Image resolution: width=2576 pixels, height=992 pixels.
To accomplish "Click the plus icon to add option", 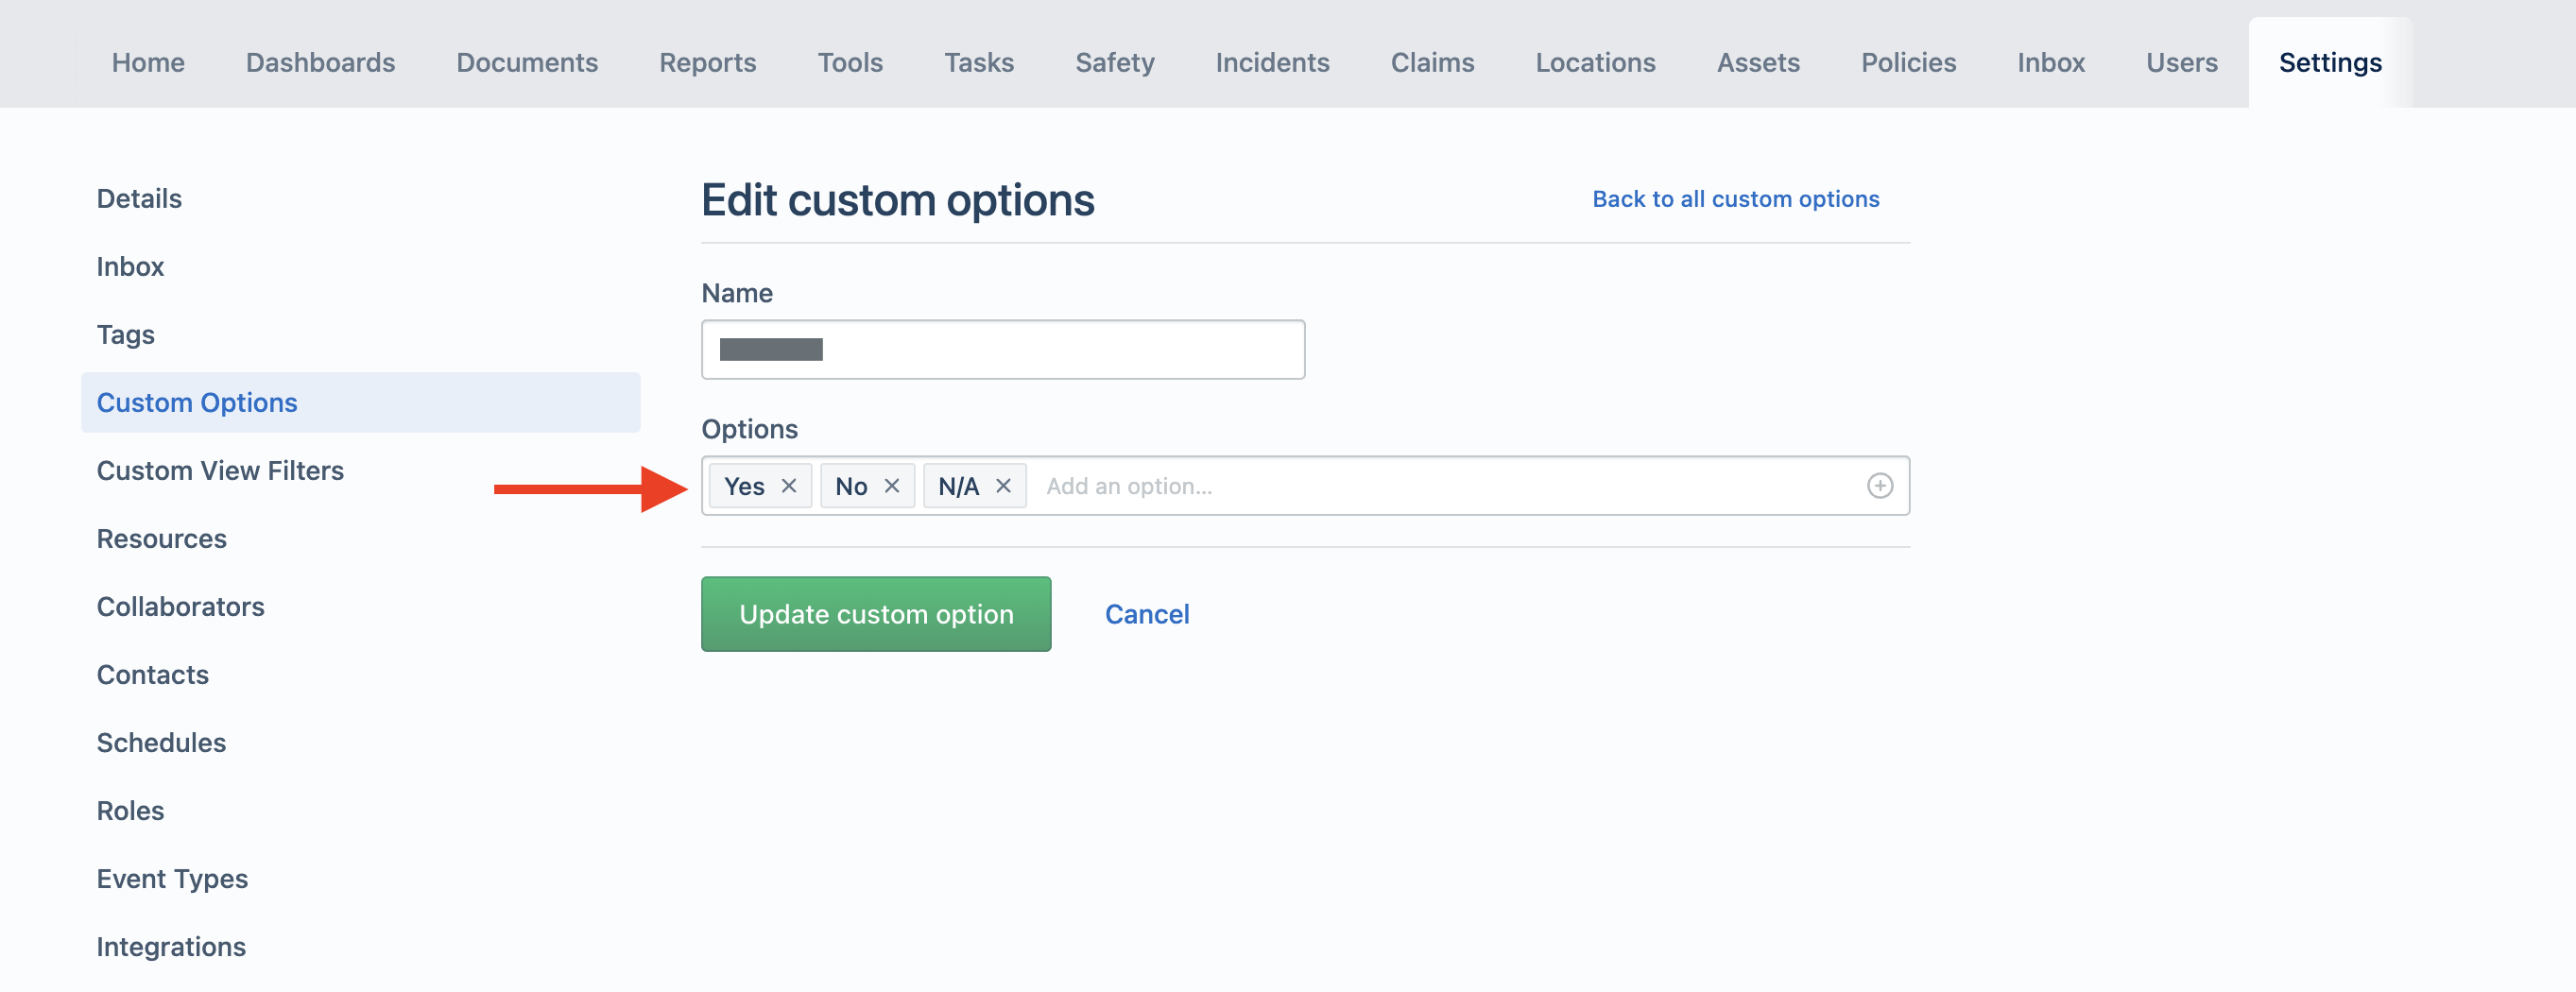I will pos(1879,486).
